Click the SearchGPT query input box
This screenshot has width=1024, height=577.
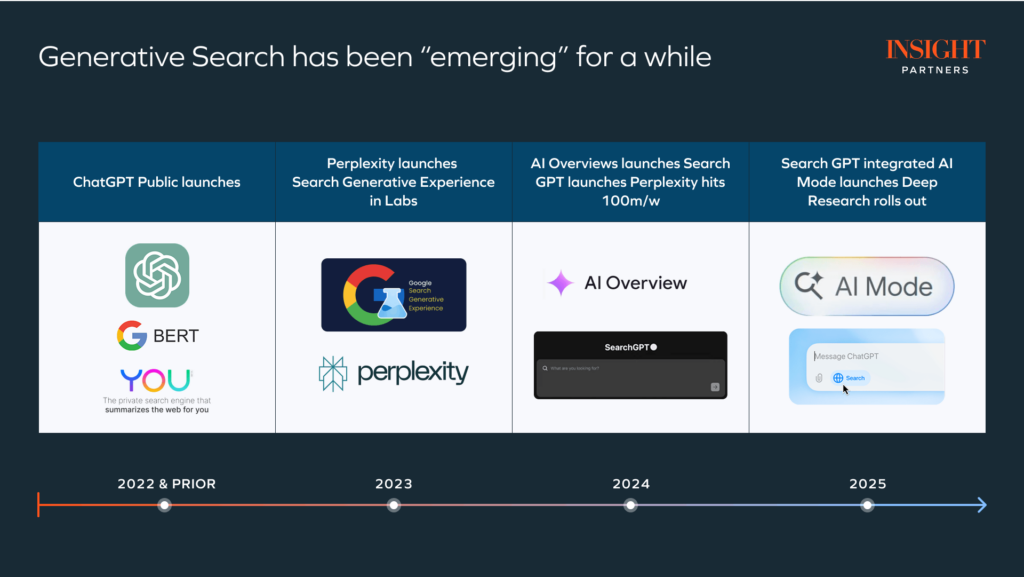pos(630,368)
